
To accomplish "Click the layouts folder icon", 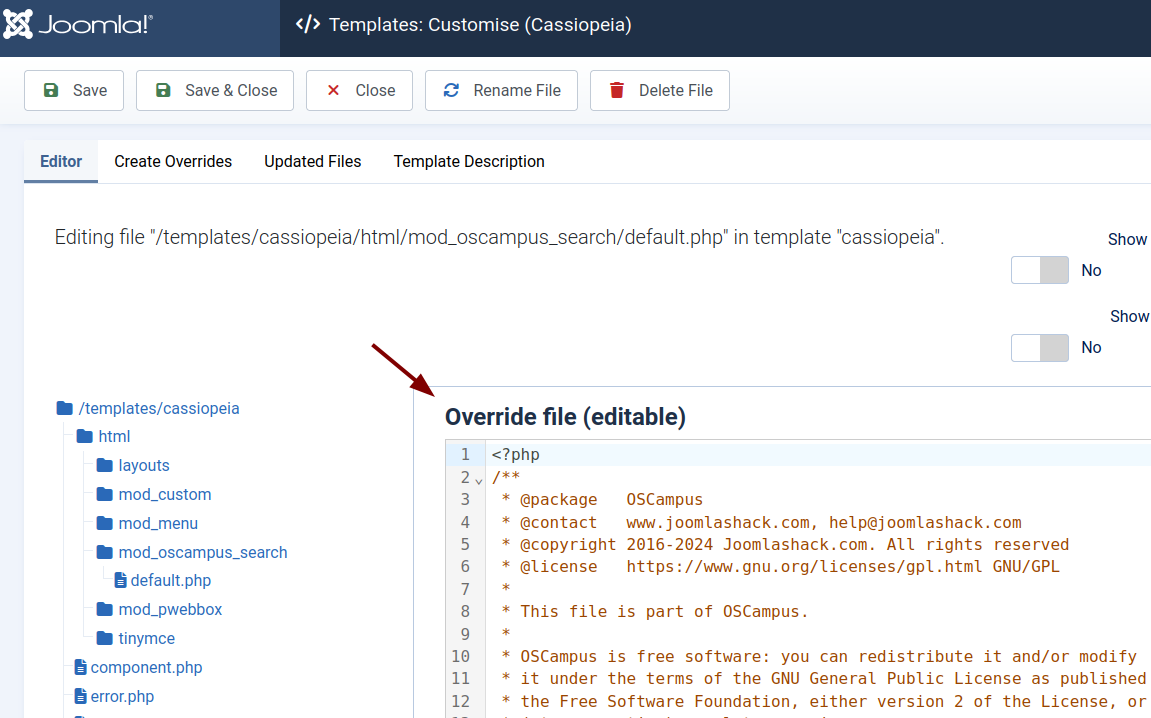I will [105, 465].
